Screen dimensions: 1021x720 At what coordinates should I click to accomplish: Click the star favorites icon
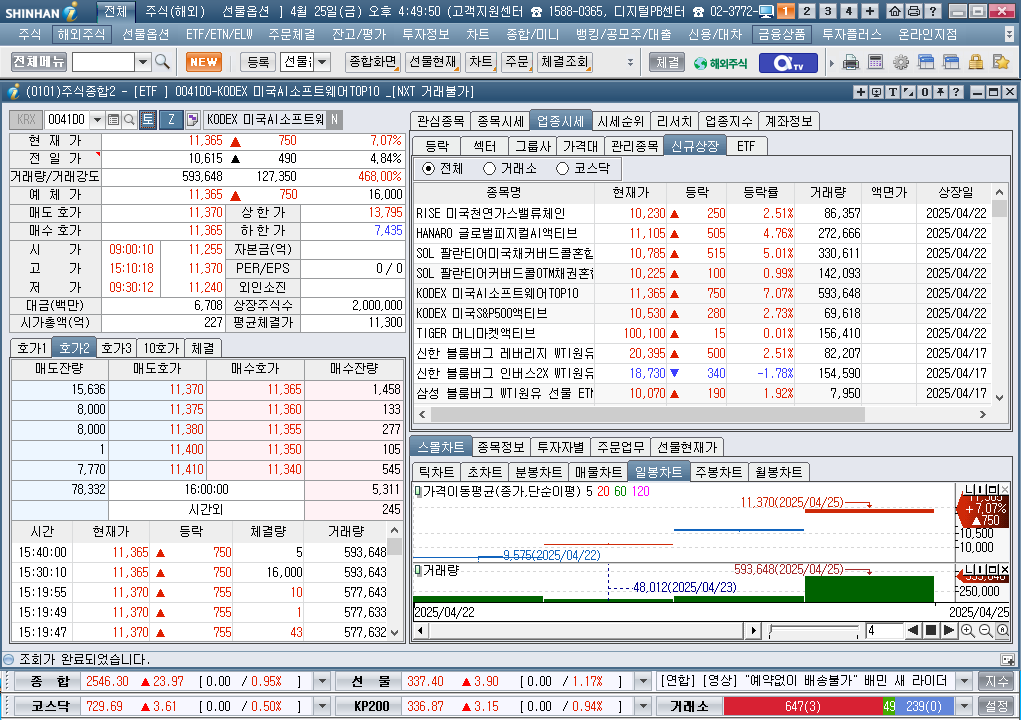(1001, 62)
